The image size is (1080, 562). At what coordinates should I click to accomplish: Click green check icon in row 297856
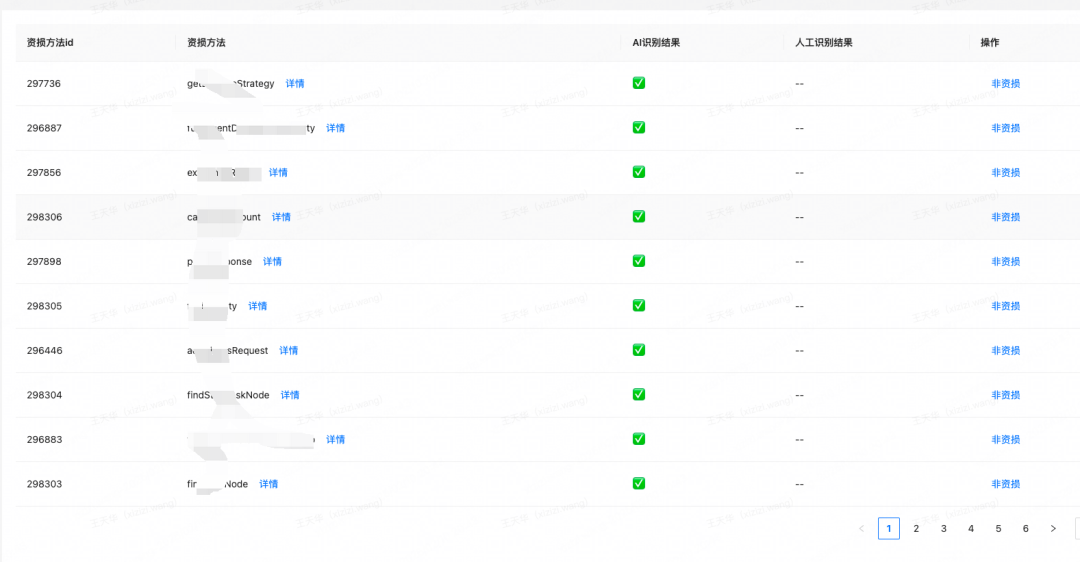[x=638, y=171]
